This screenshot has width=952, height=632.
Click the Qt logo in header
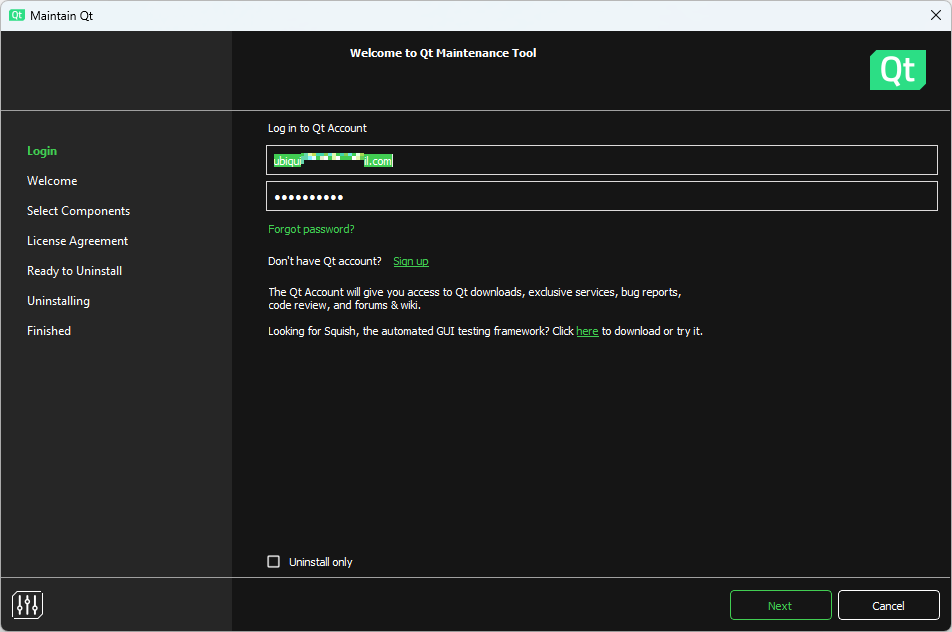[897, 70]
